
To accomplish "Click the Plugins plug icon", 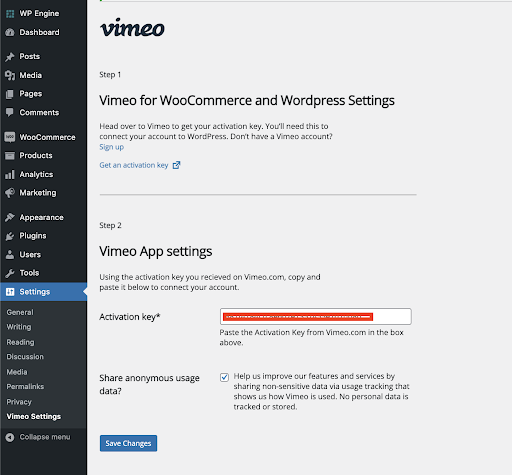I will tap(10, 236).
